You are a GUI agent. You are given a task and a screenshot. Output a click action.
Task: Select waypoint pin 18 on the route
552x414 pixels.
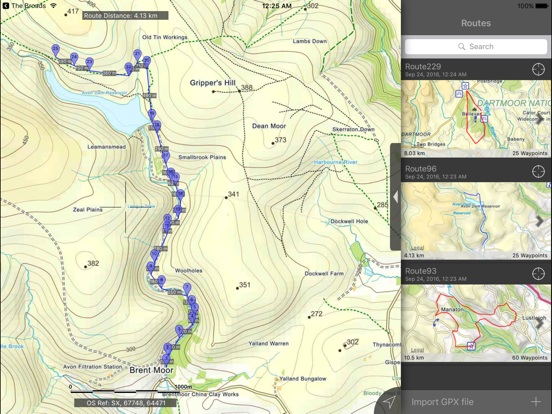pos(157,126)
